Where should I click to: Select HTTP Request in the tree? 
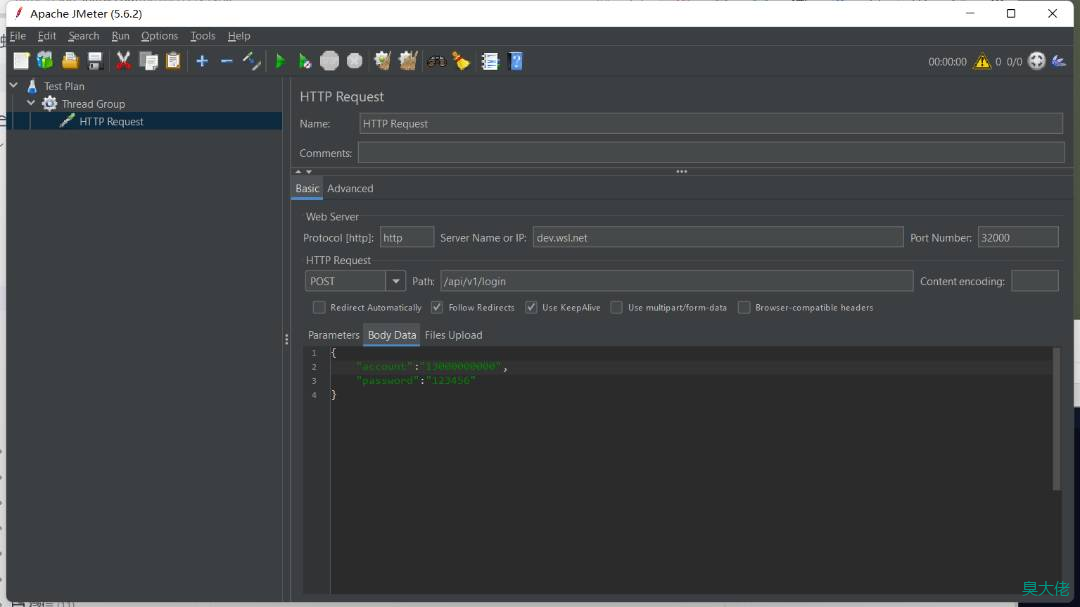(111, 121)
